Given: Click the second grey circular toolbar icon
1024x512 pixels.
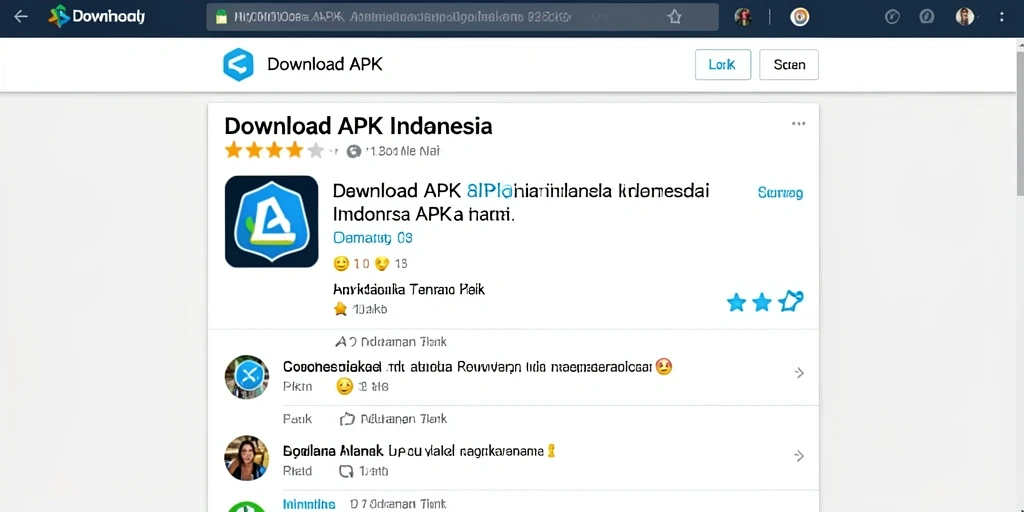Looking at the screenshot, I should point(927,17).
